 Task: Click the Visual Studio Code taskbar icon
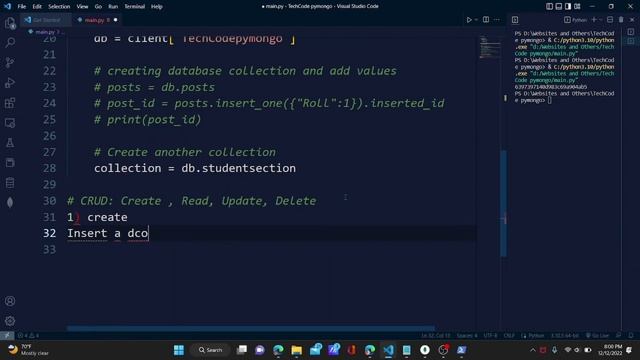pos(388,350)
